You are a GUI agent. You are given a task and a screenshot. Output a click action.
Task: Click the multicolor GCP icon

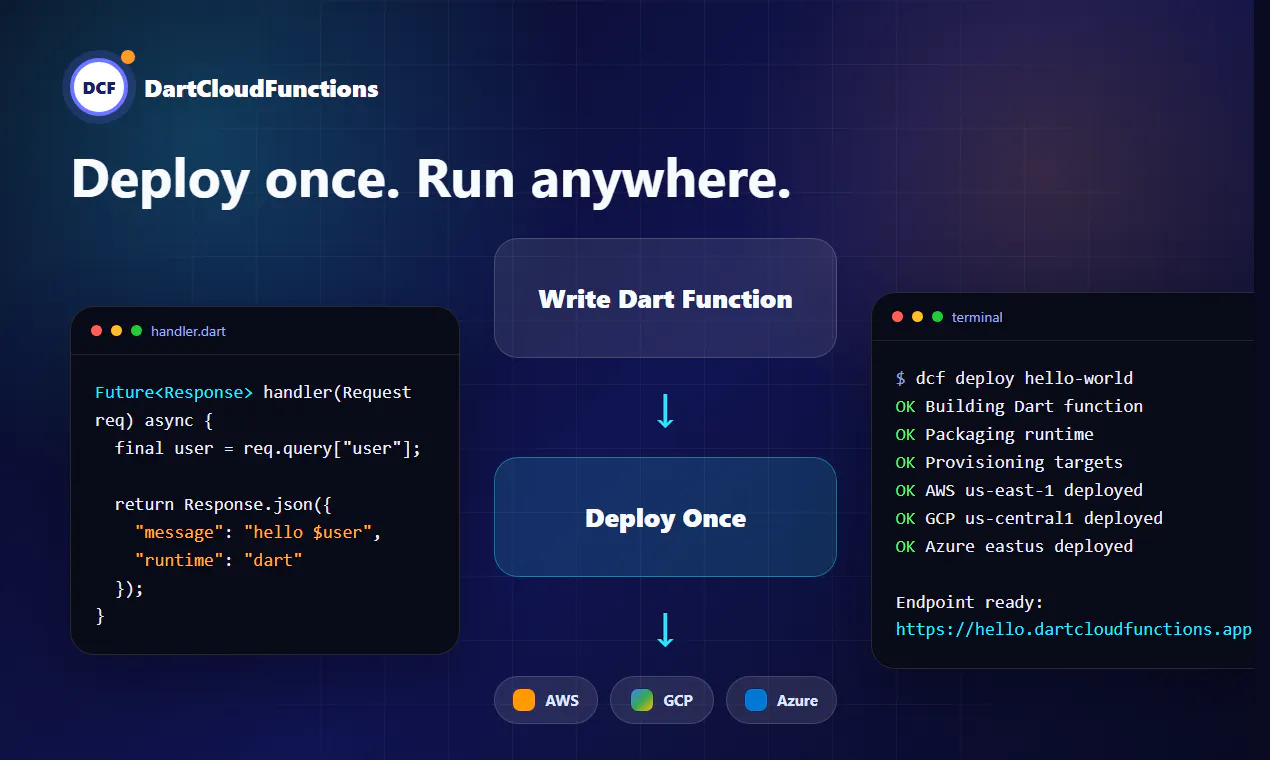coord(642,700)
